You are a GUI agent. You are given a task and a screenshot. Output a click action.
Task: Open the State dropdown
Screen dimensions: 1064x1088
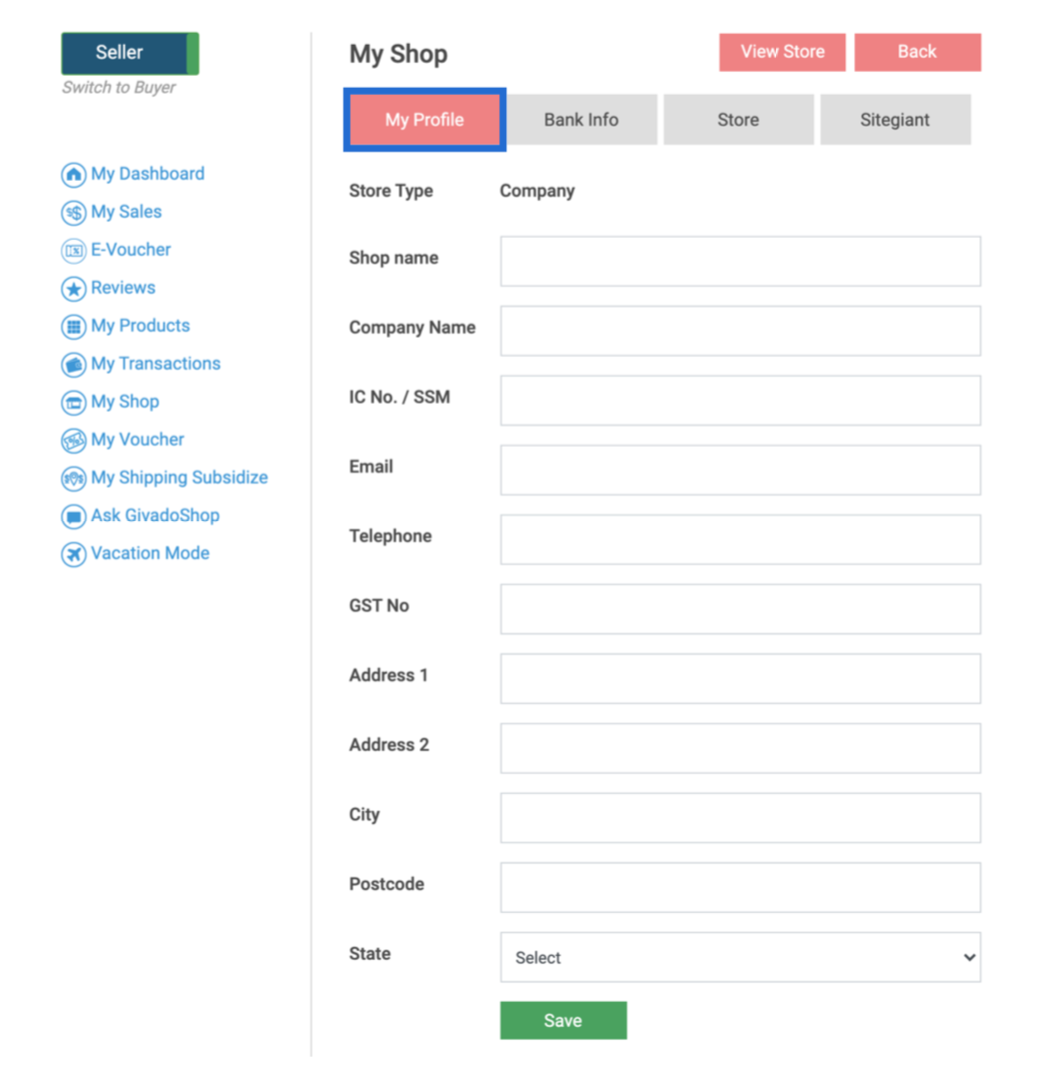(740, 957)
